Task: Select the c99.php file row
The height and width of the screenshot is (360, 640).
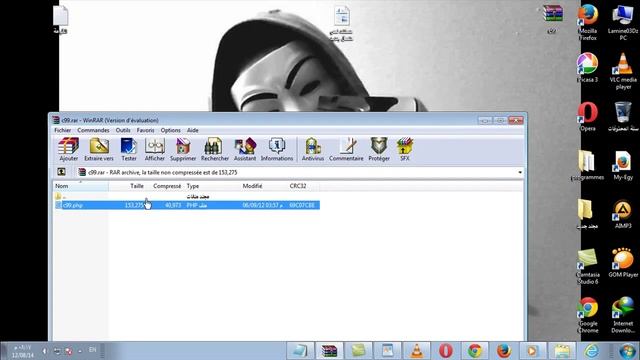Action: point(187,205)
